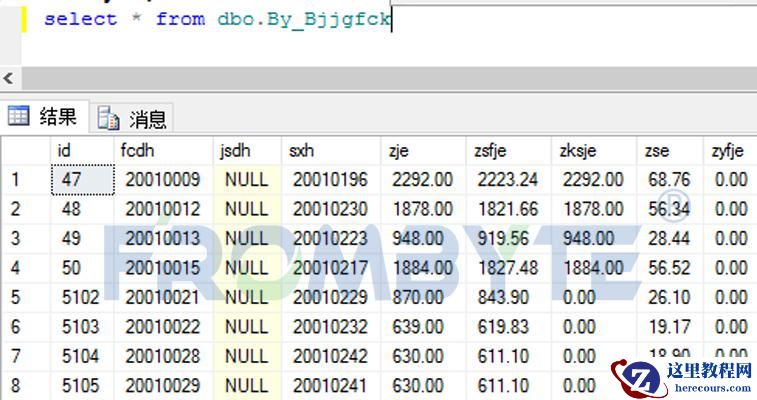Click sxh cell 20010217
Image resolution: width=757 pixels, height=400 pixels.
(x=331, y=268)
